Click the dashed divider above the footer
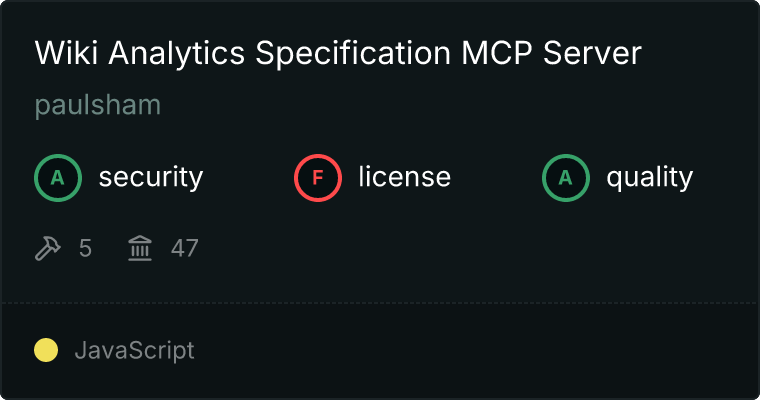 pyautogui.click(x=380, y=302)
